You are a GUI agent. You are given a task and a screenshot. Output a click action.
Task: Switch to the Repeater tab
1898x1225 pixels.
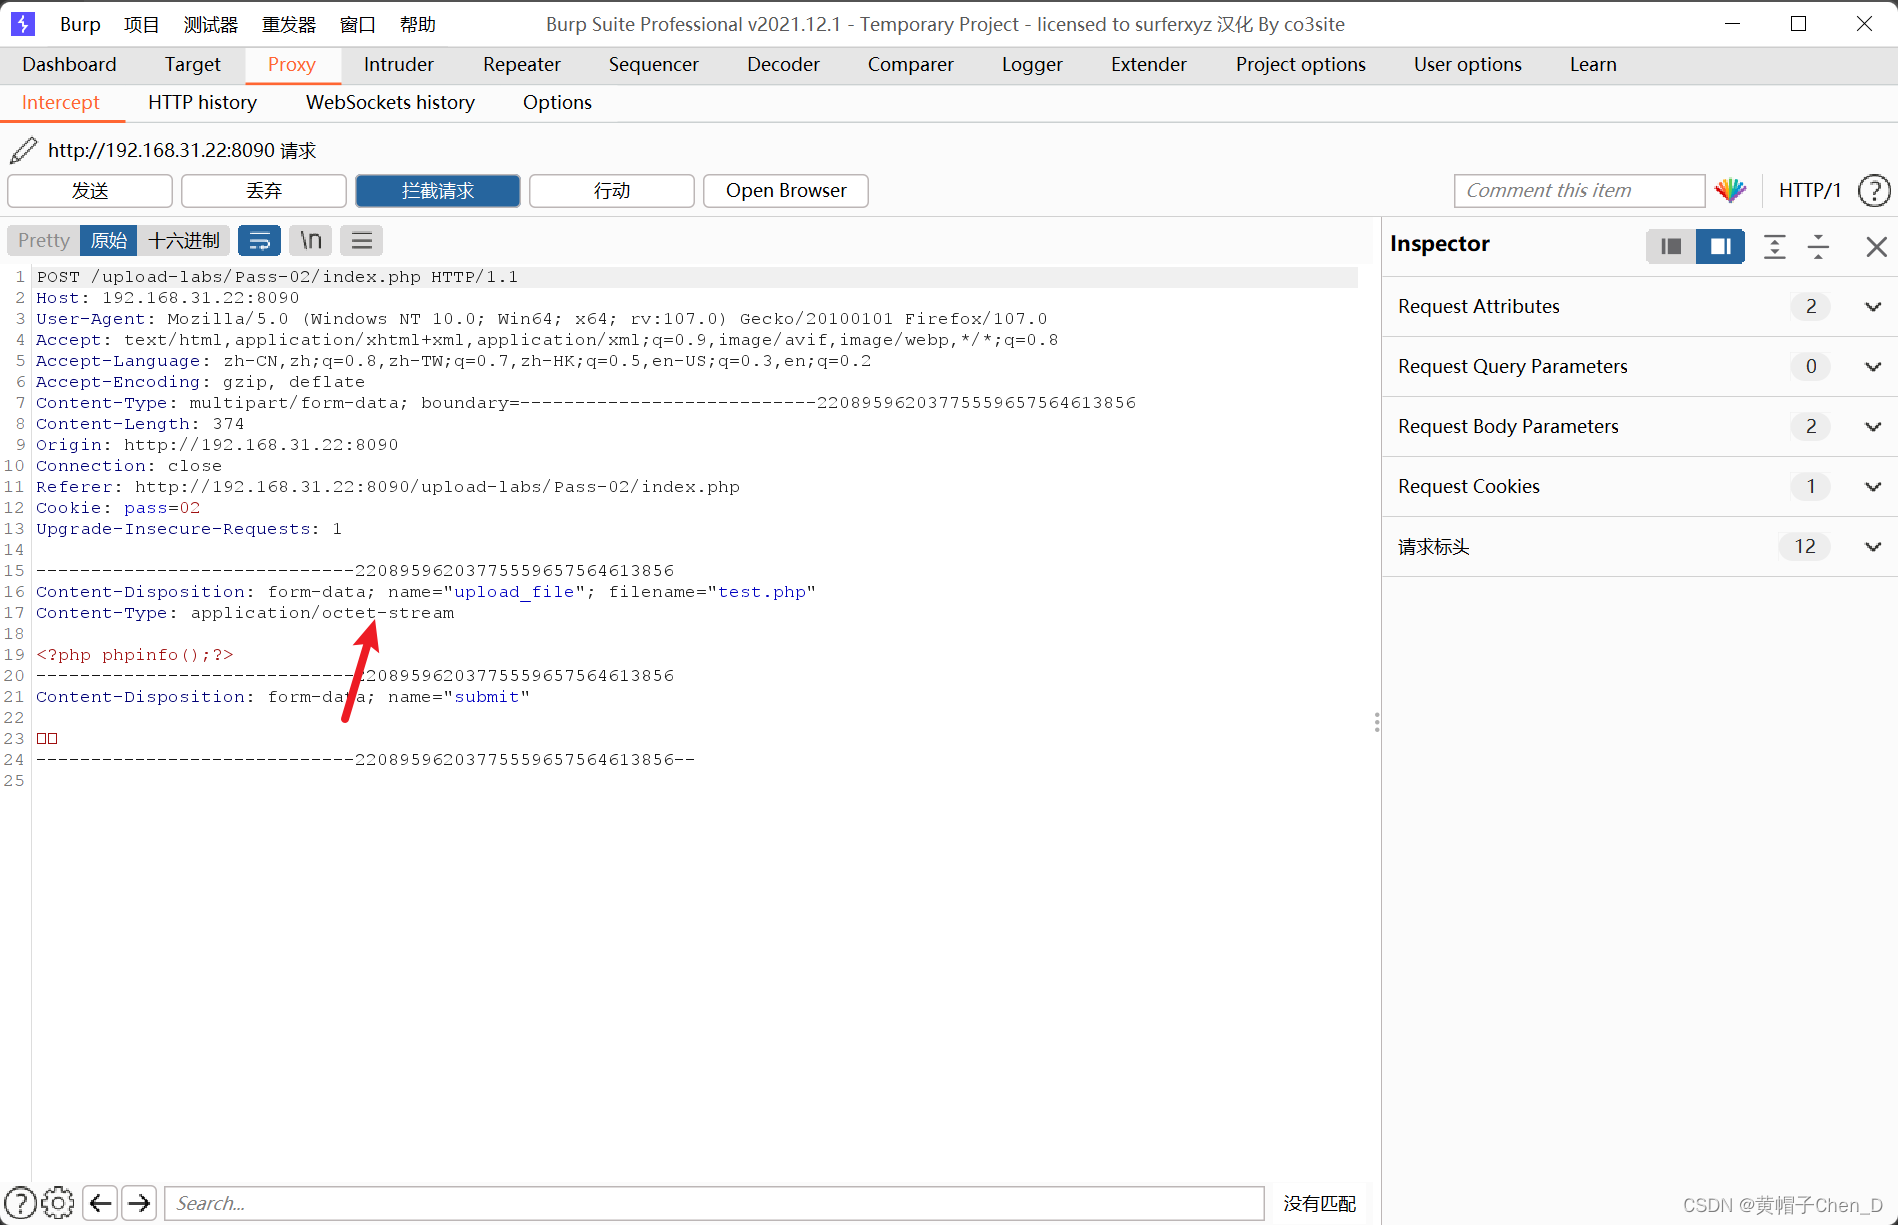(x=521, y=64)
